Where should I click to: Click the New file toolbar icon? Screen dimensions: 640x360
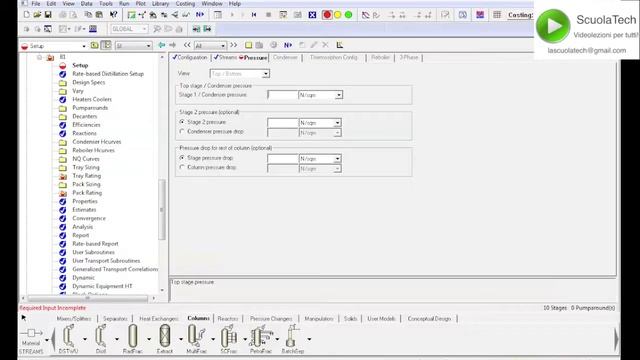pyautogui.click(x=27, y=15)
